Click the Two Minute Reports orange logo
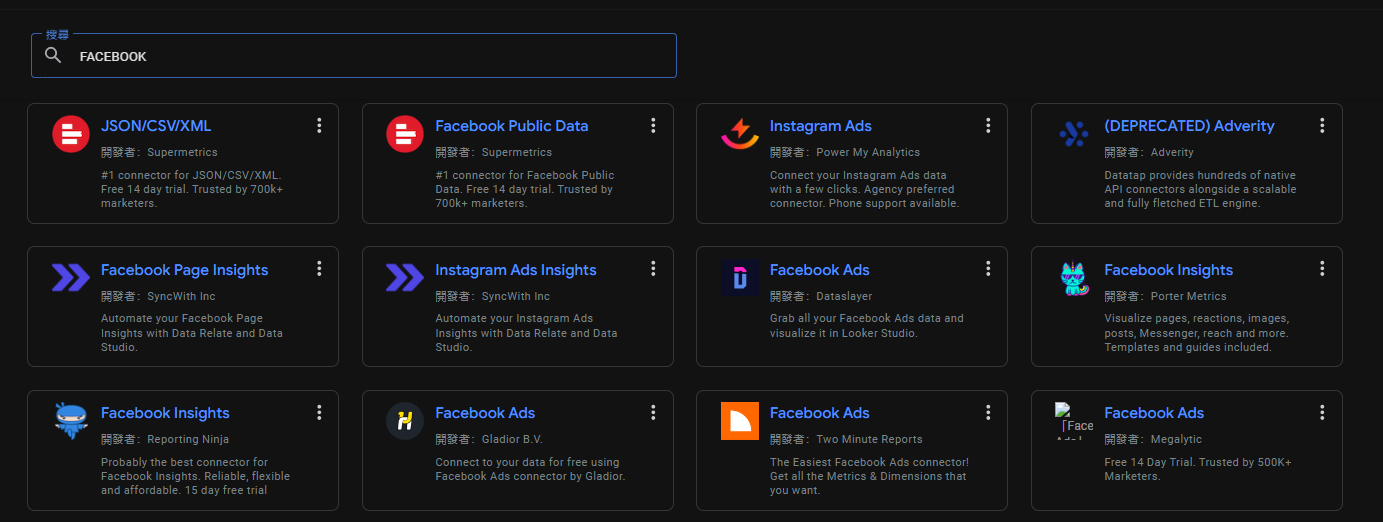The image size is (1383, 522). tap(740, 420)
